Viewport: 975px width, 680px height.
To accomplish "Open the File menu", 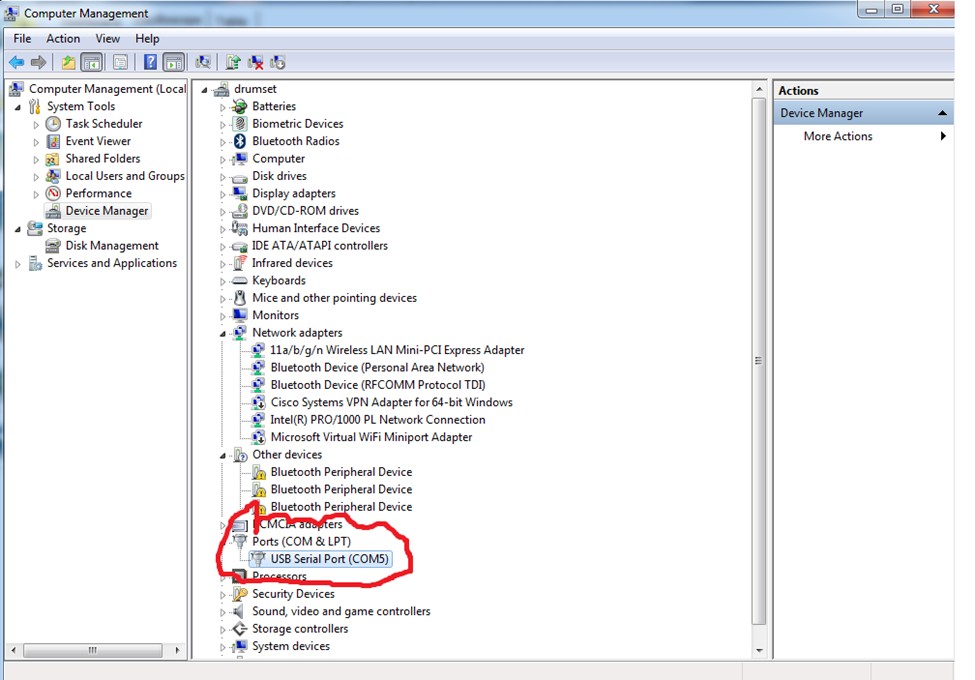I will click(22, 39).
